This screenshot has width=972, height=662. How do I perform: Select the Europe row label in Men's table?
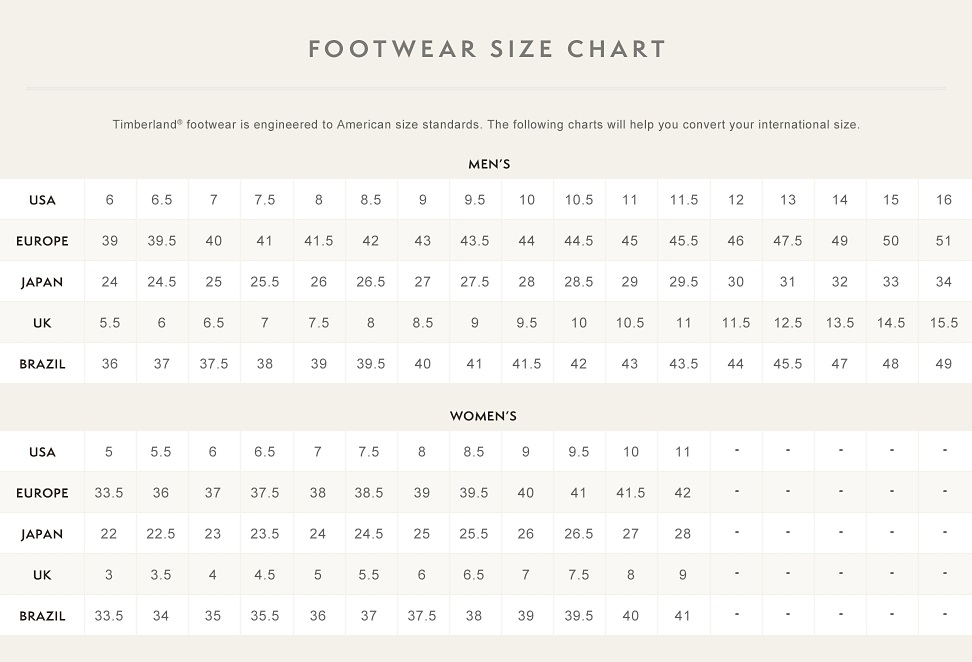tap(42, 241)
